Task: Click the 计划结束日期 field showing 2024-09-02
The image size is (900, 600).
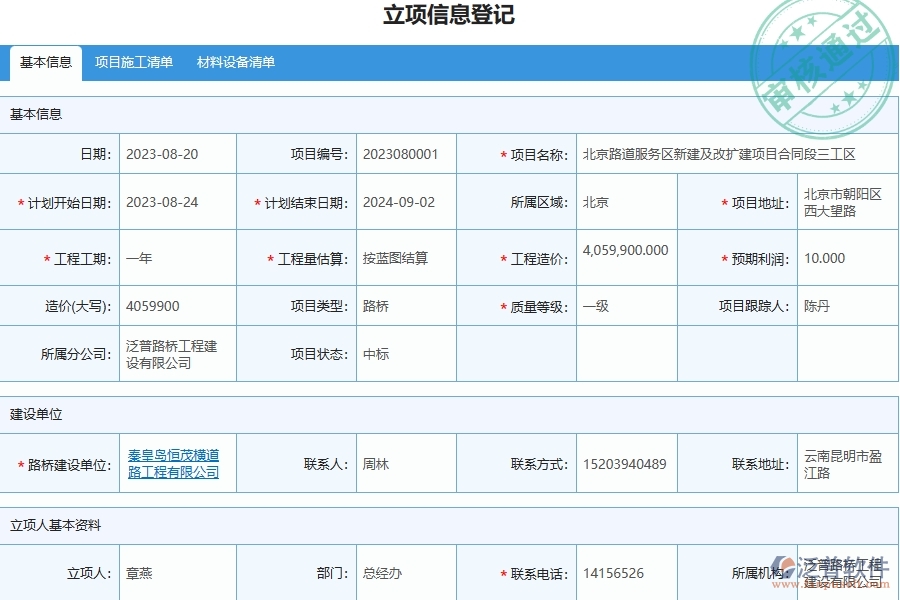Action: point(404,201)
